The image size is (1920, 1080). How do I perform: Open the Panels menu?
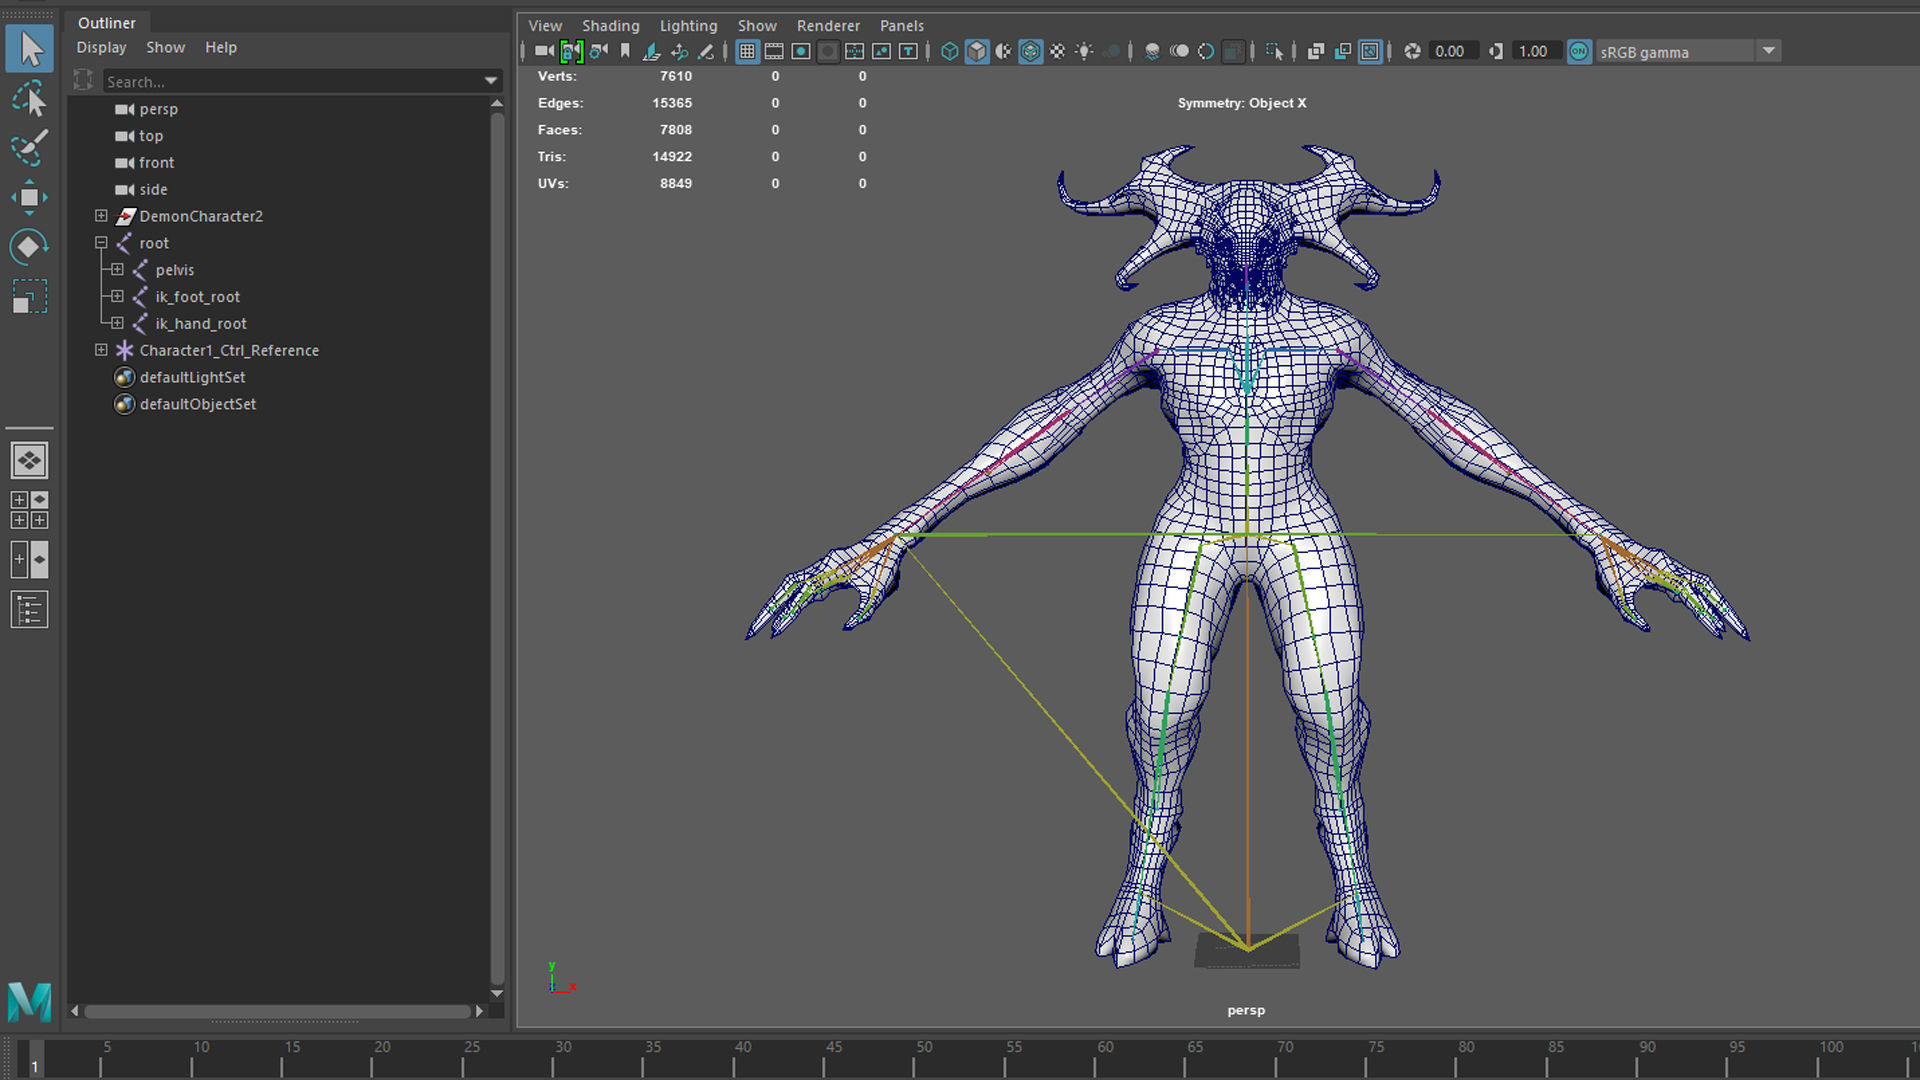[x=901, y=25]
